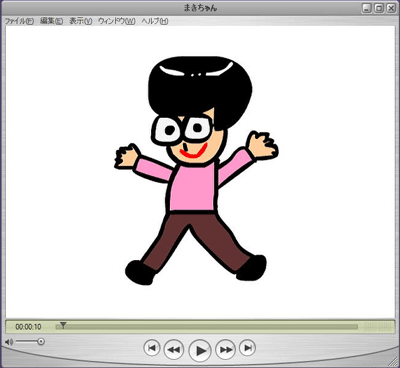Click the rewind button
This screenshot has height=368, width=400.
(x=174, y=349)
